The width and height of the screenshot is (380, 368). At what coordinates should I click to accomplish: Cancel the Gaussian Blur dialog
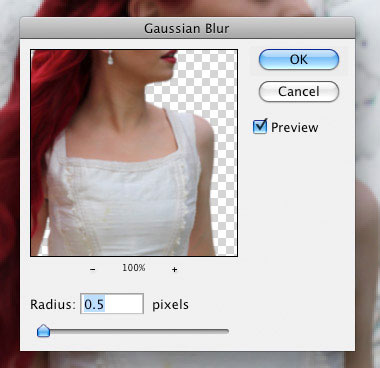click(299, 91)
